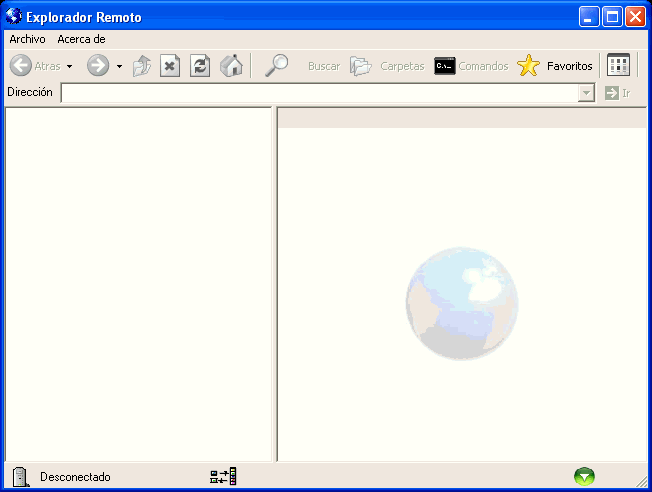Click the magnifying glass search icon

point(277,66)
